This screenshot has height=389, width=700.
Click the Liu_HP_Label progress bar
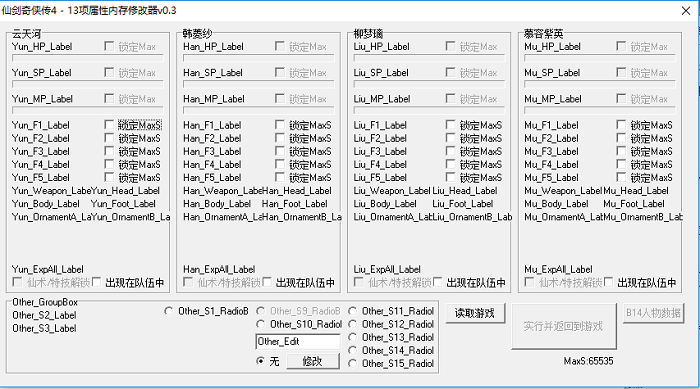tap(429, 58)
